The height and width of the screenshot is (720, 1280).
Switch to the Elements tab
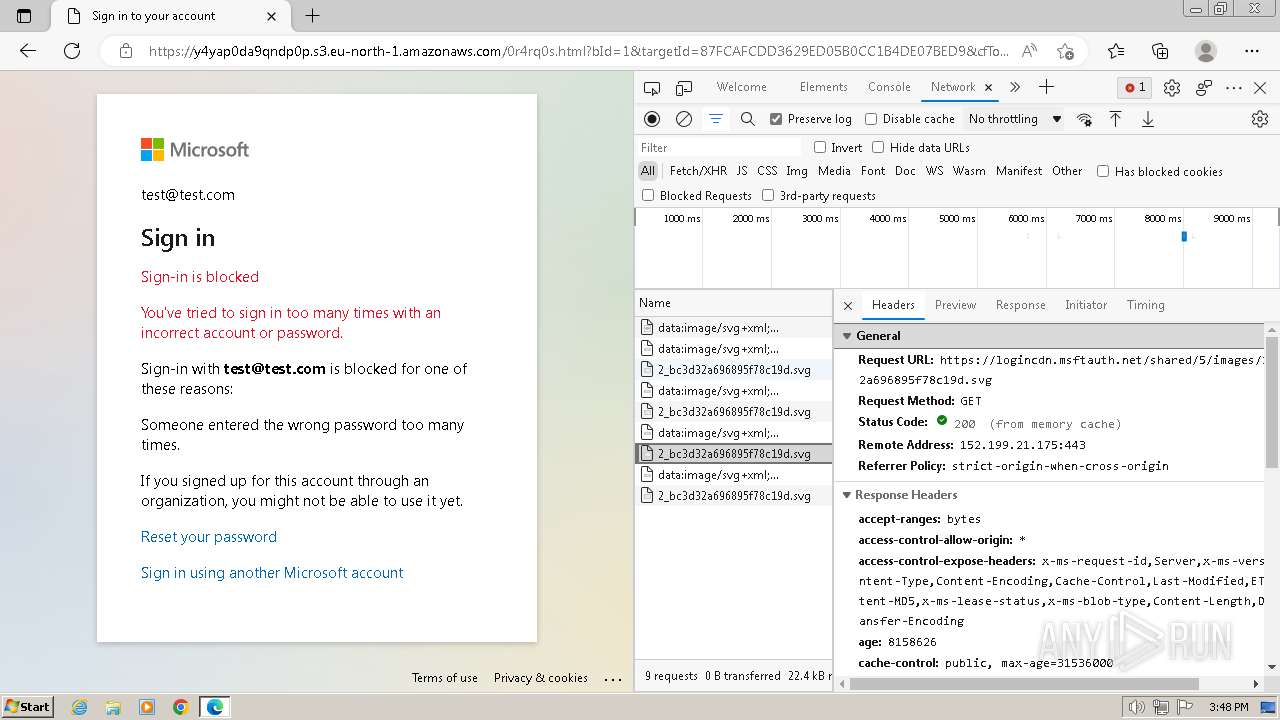pyautogui.click(x=824, y=87)
